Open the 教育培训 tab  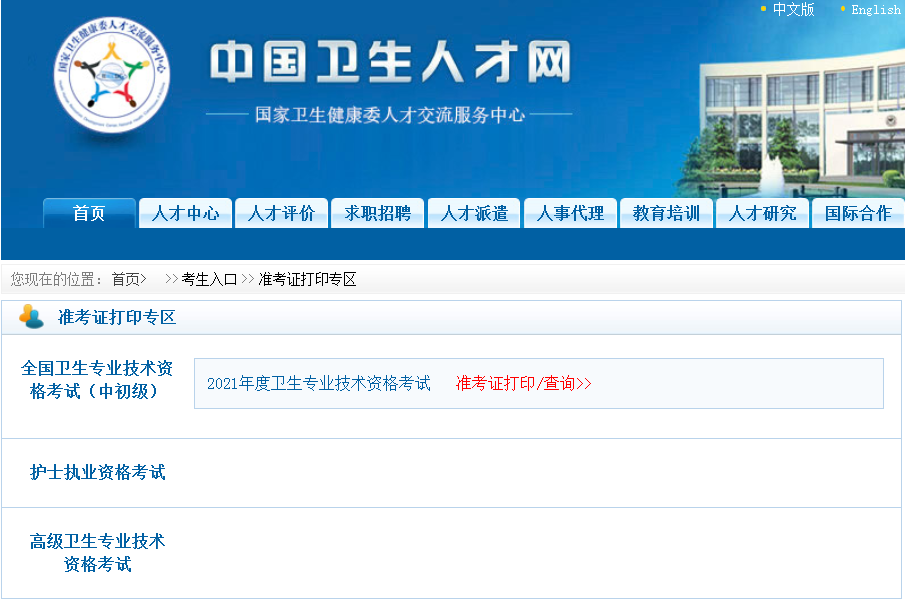(666, 213)
